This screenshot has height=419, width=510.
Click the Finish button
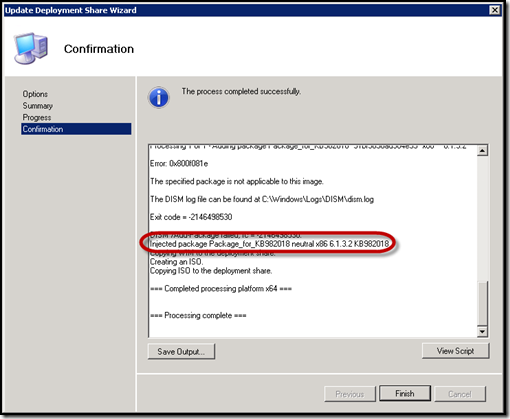(x=405, y=394)
